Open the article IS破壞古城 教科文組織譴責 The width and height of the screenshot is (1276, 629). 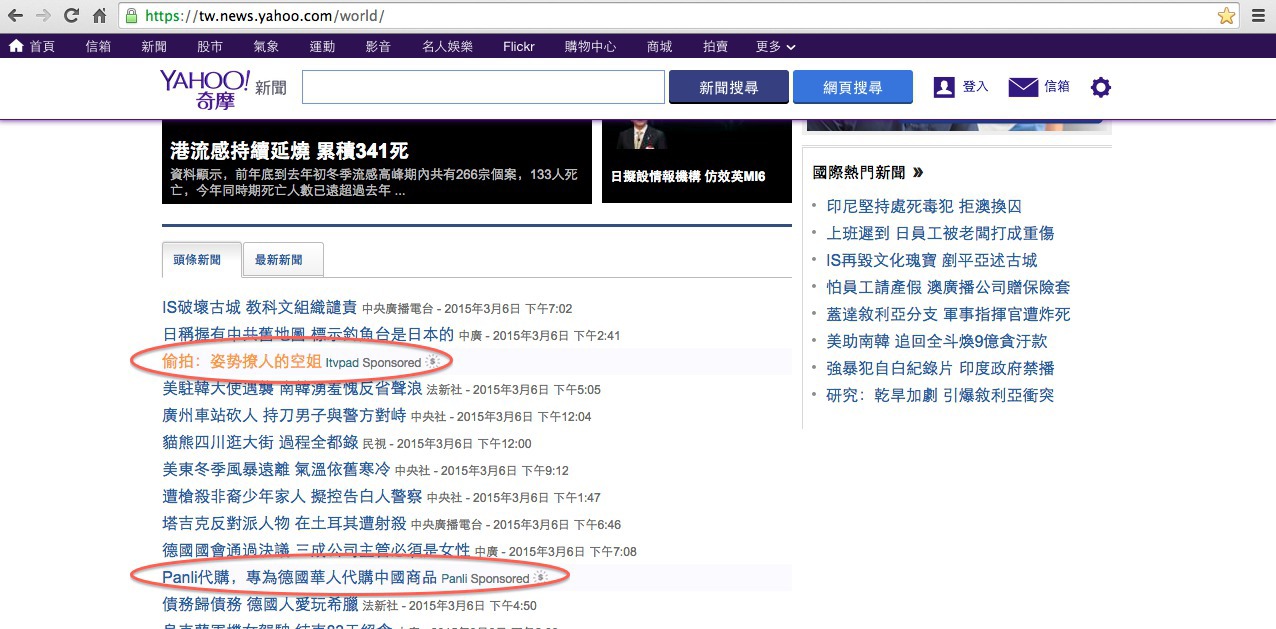pyautogui.click(x=259, y=308)
